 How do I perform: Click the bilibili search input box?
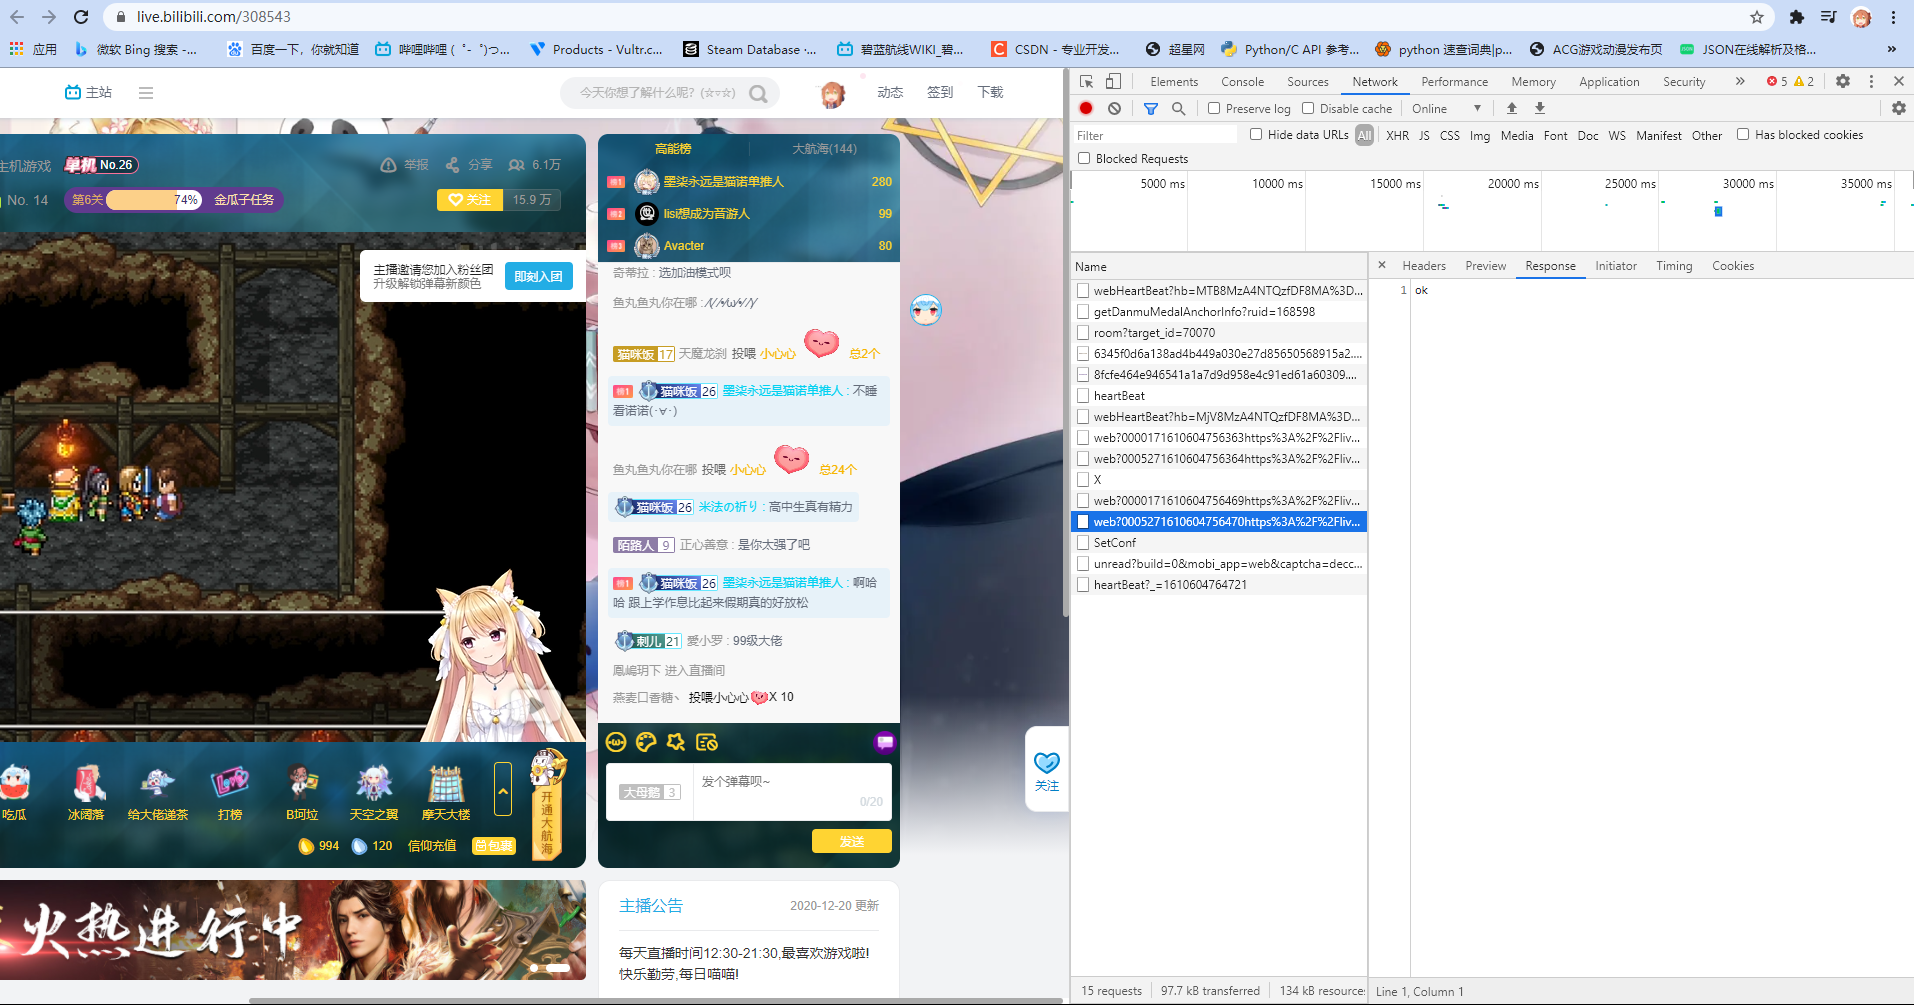[x=658, y=93]
